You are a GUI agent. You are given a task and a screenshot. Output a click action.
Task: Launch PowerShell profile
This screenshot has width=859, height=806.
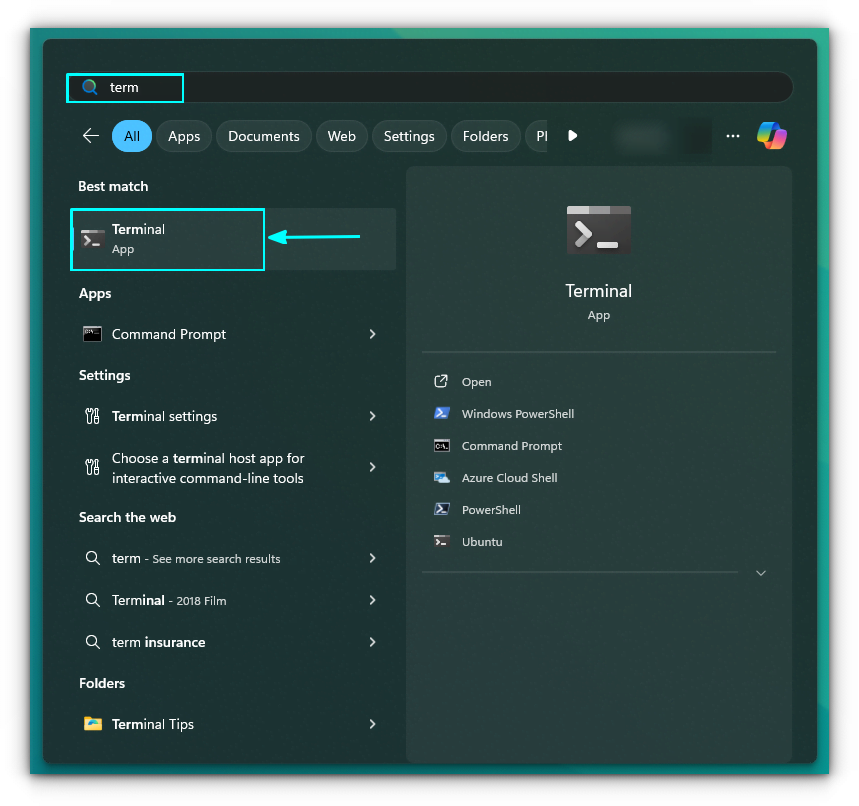(491, 510)
